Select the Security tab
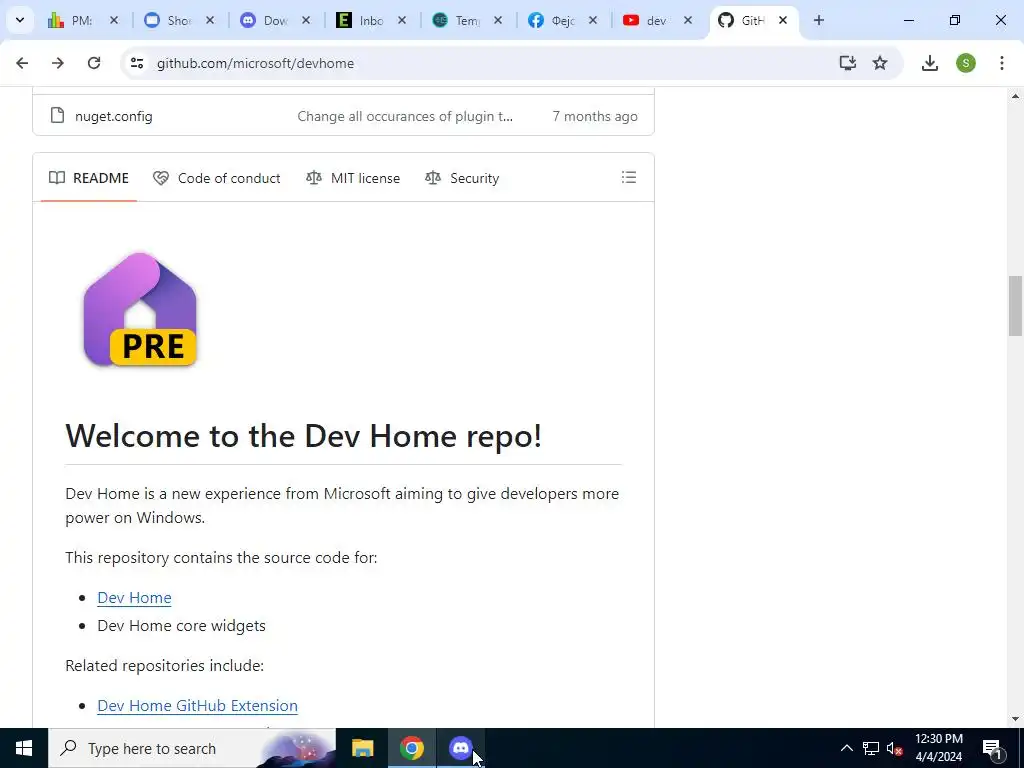This screenshot has width=1024, height=768. pyautogui.click(x=462, y=178)
